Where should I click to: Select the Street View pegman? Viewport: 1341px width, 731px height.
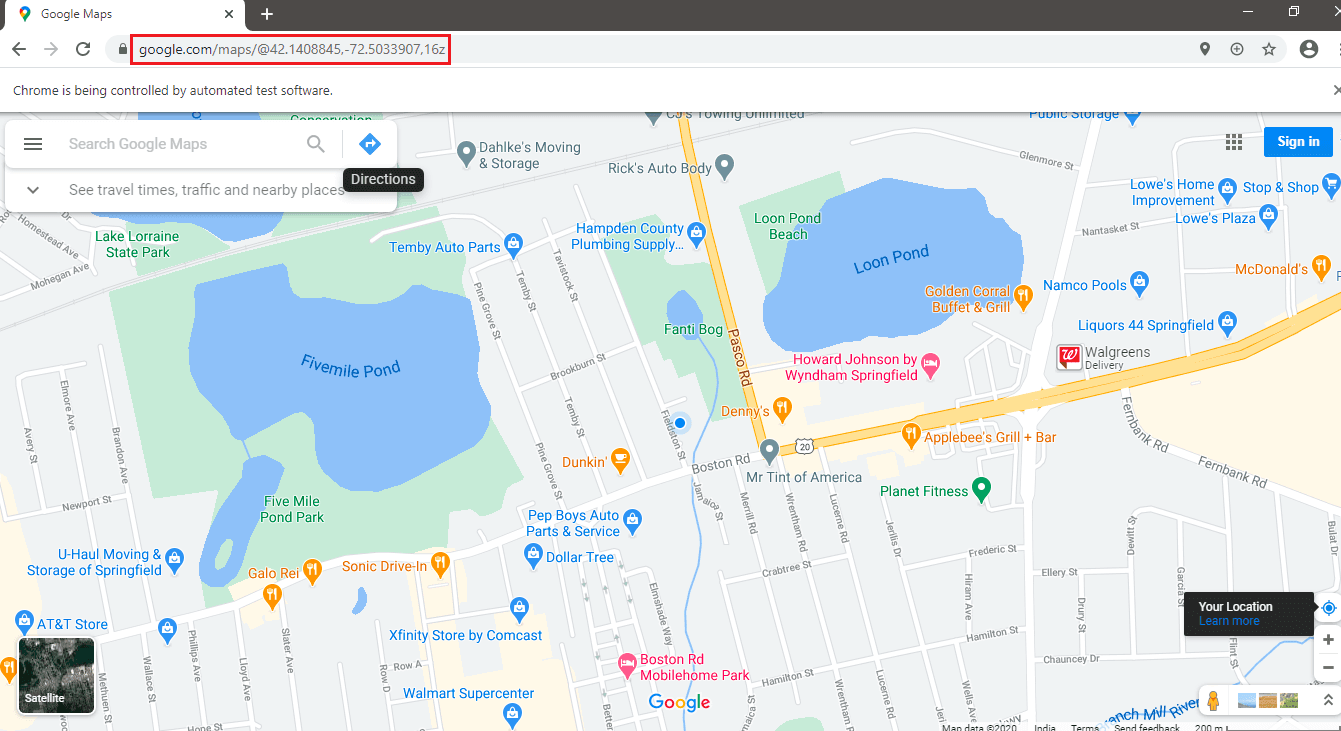tap(1214, 701)
